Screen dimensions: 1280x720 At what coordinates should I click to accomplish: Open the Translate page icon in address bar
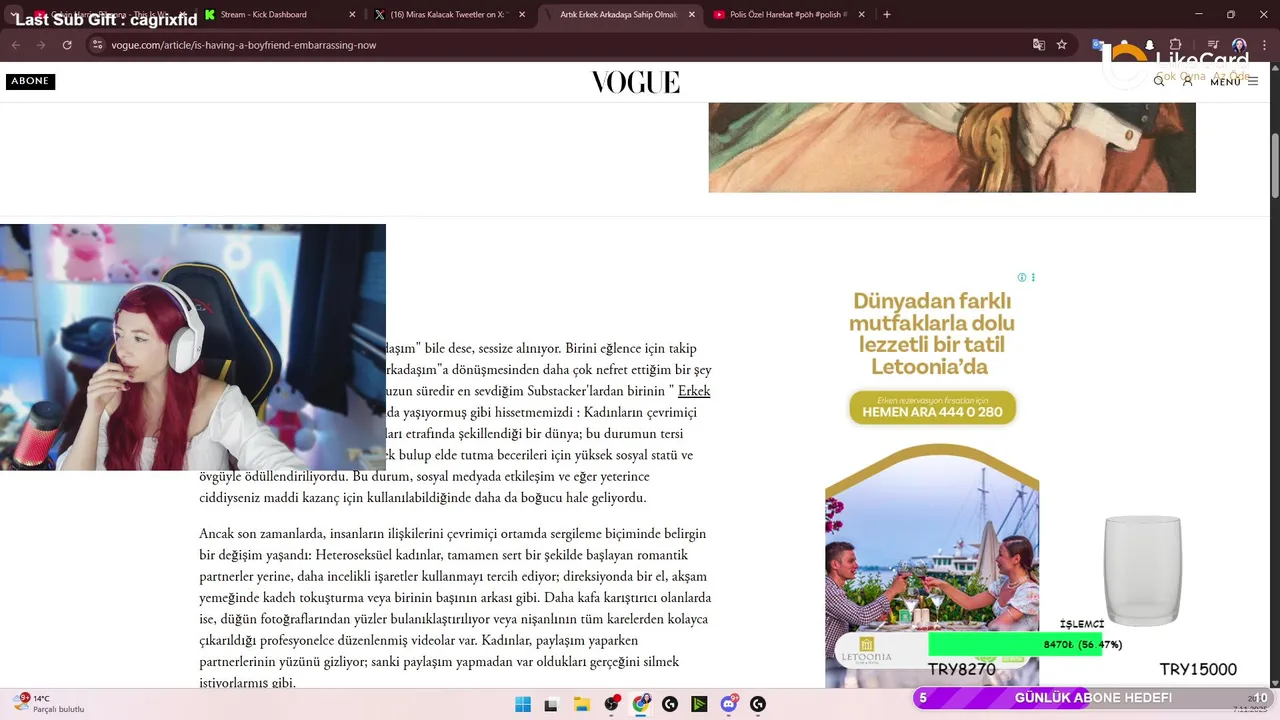1039,45
